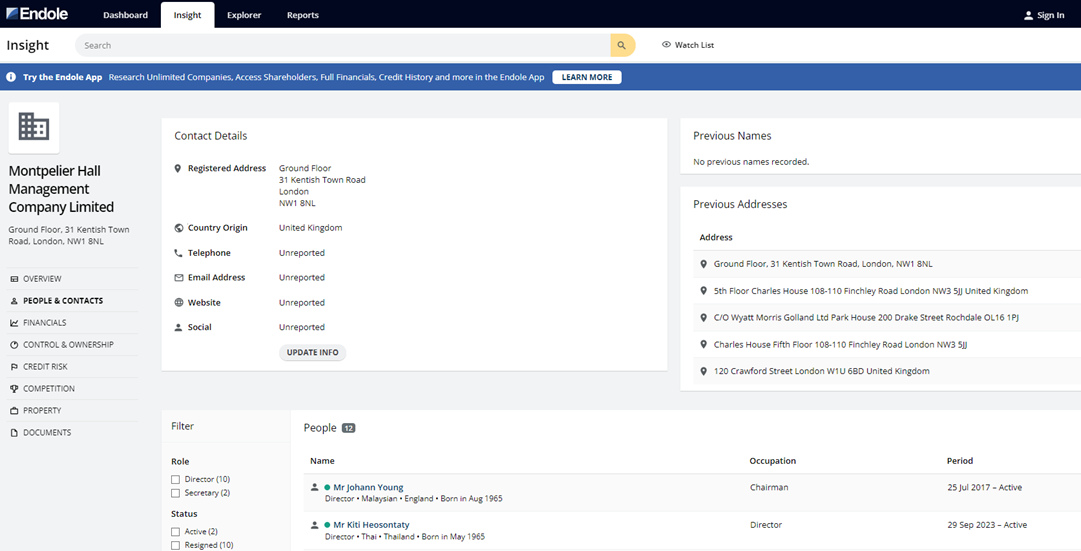This screenshot has width=1081, height=551.
Task: Click the yellow search magnifier button
Action: point(622,45)
